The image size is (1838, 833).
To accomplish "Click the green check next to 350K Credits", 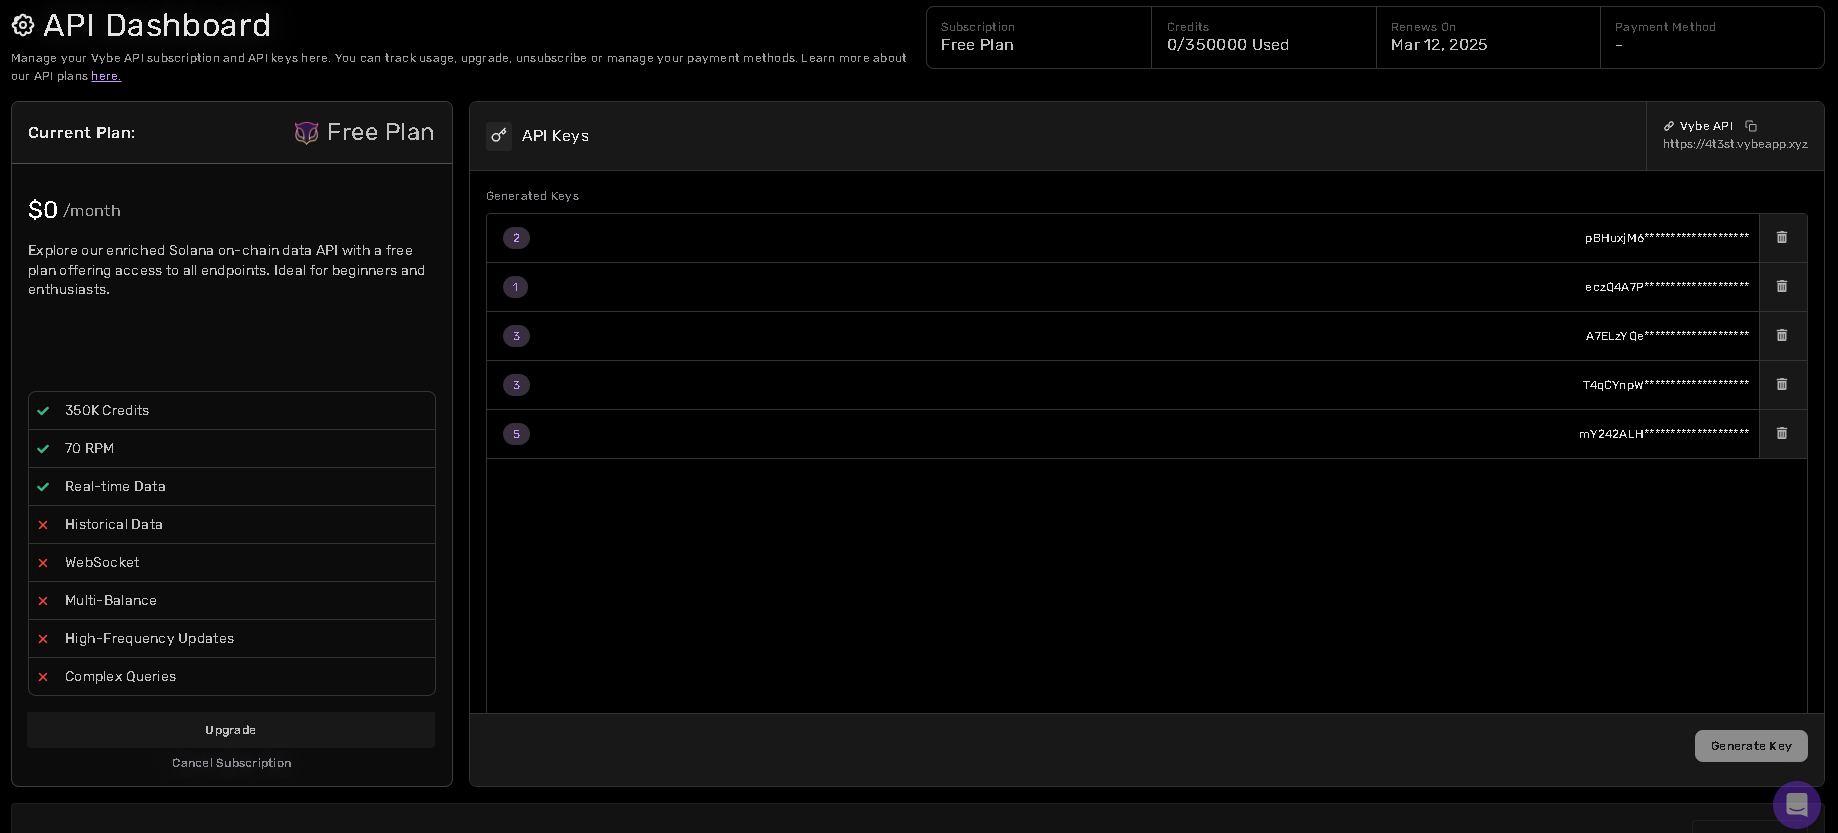I will pyautogui.click(x=43, y=411).
